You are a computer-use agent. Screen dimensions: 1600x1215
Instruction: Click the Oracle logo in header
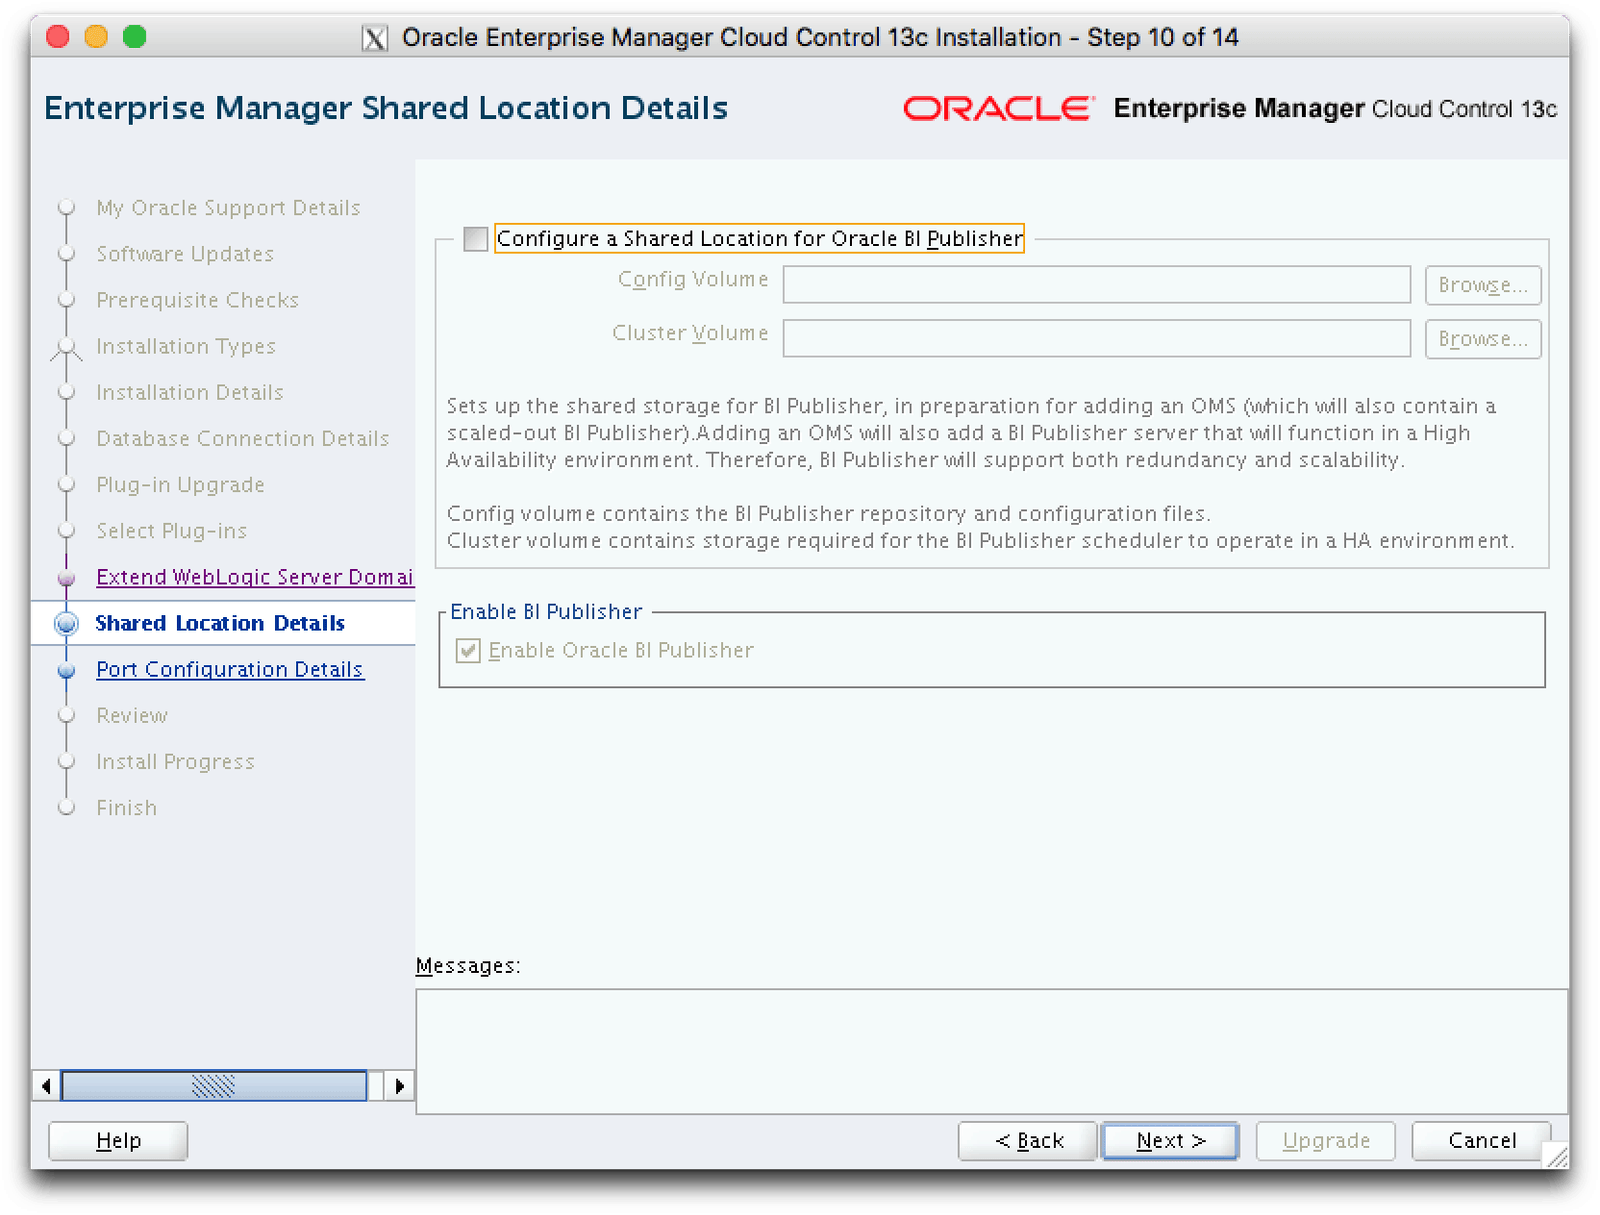pyautogui.click(x=997, y=108)
